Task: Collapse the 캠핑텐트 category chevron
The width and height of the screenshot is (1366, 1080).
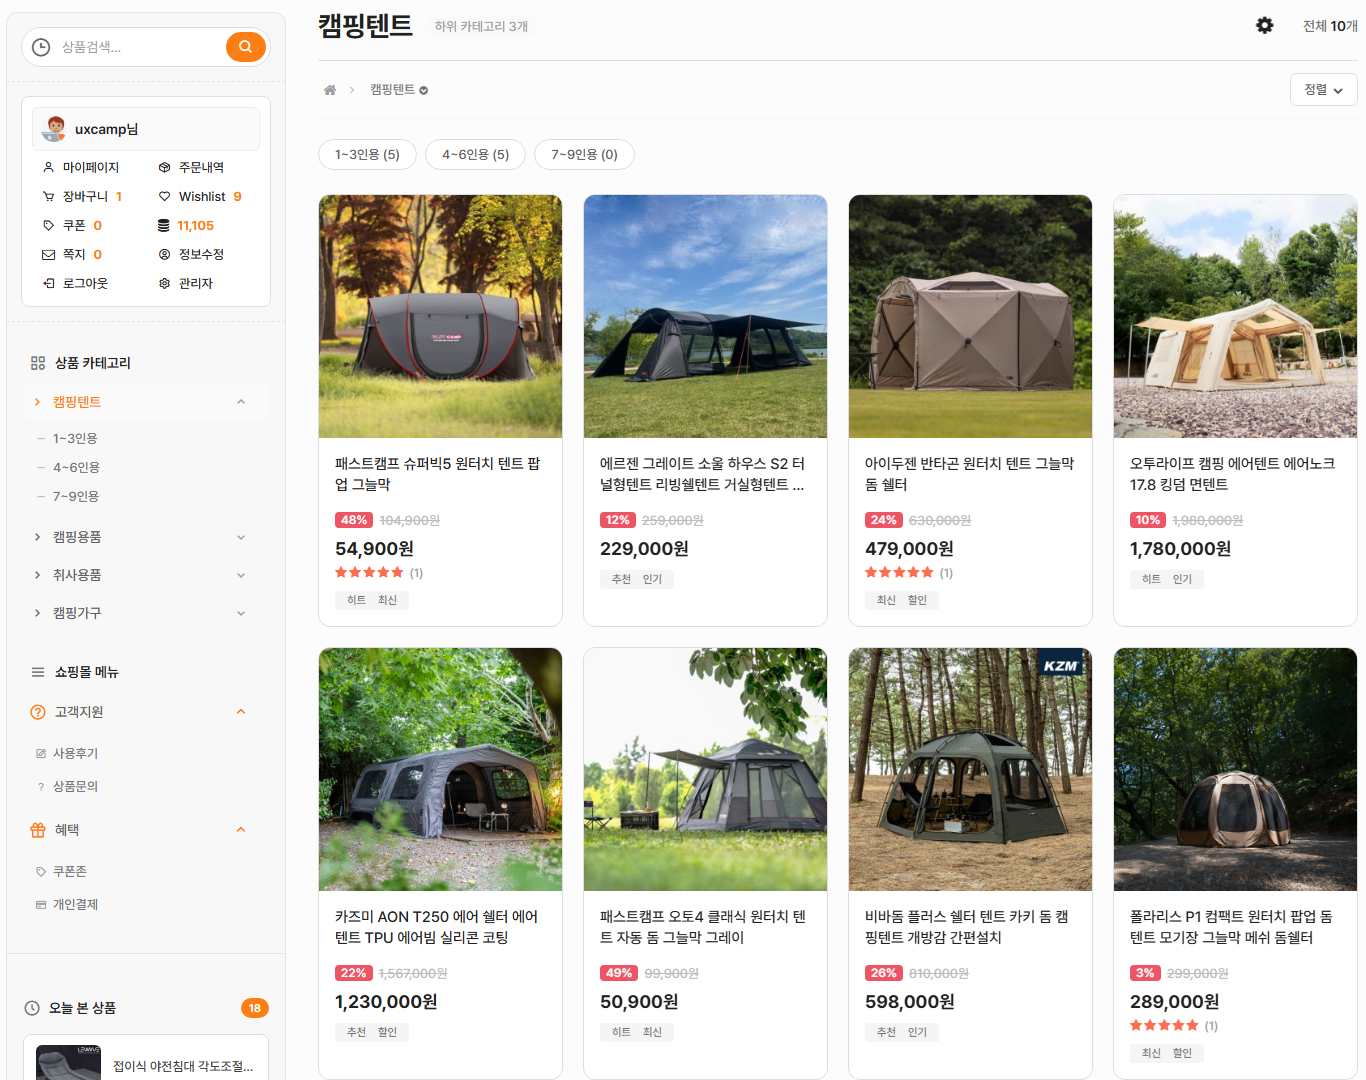Action: tap(241, 402)
